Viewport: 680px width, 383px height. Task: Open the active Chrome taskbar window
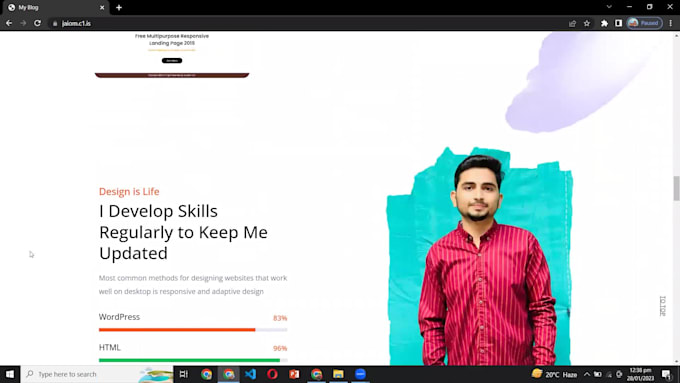(x=229, y=374)
